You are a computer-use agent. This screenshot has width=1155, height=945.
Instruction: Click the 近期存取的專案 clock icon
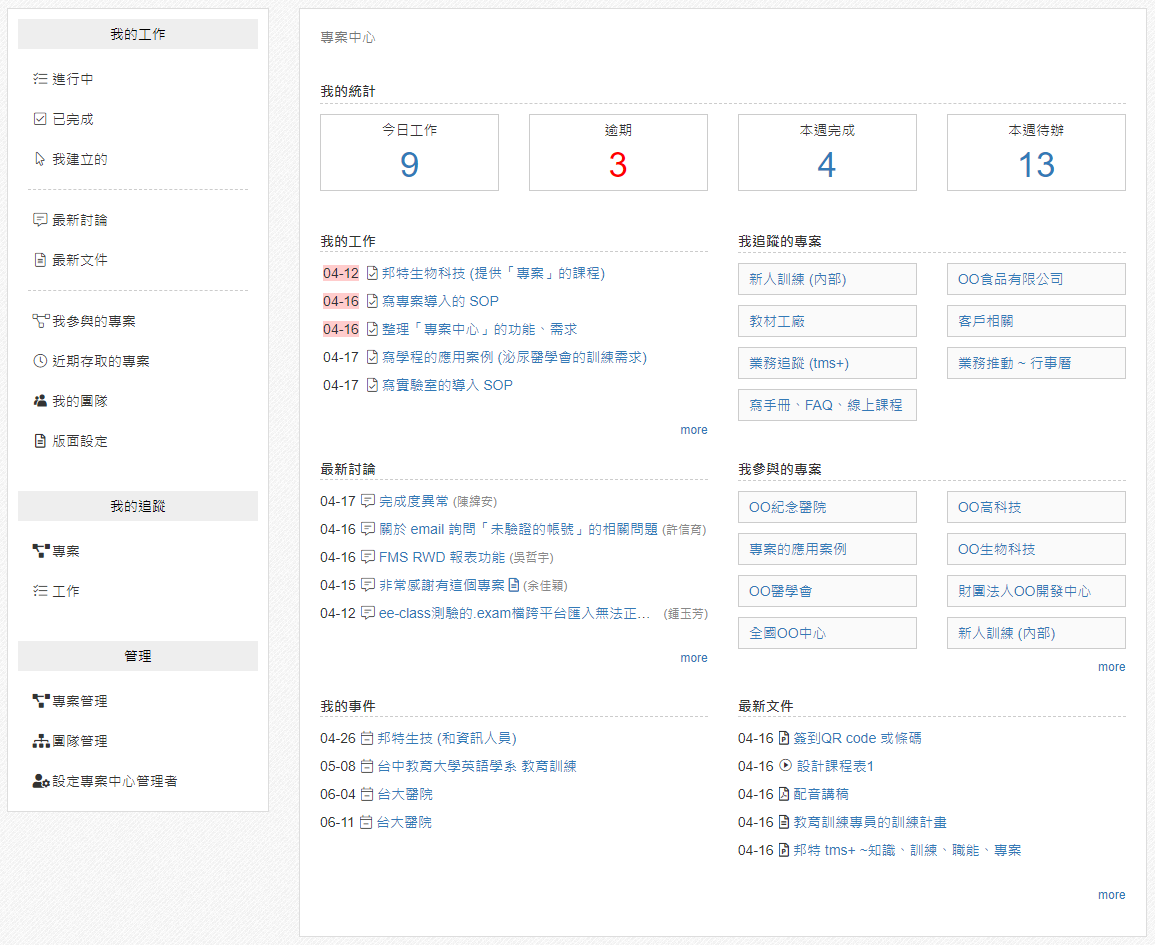pyautogui.click(x=40, y=361)
